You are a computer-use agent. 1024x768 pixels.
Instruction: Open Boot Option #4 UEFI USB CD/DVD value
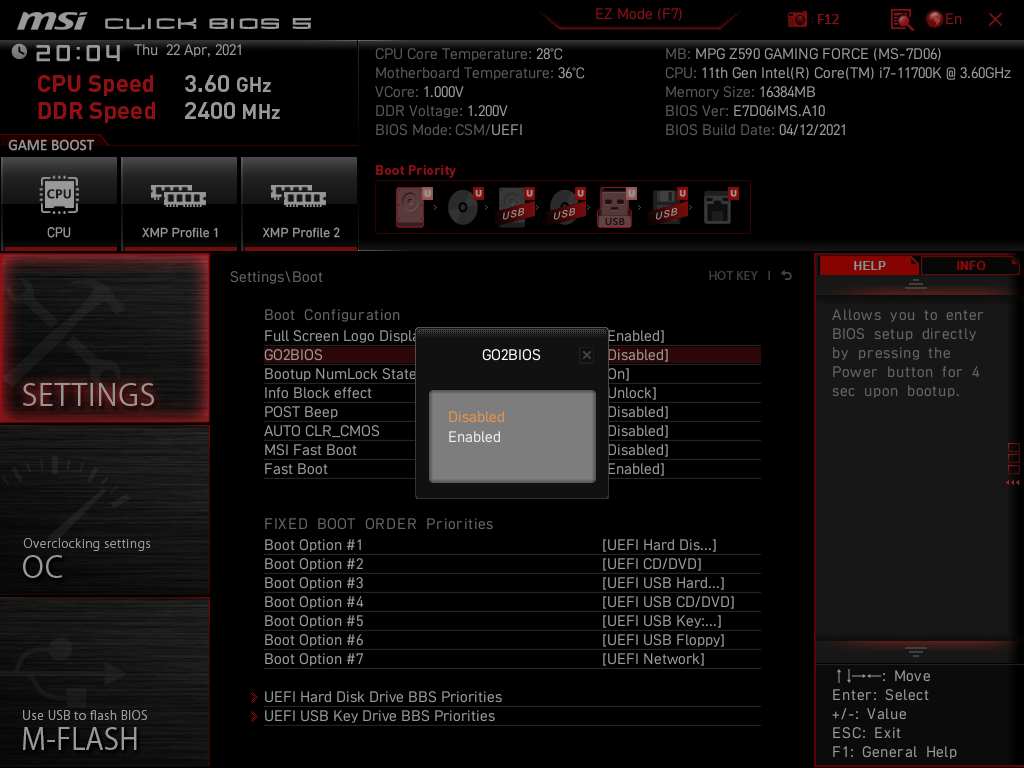668,601
